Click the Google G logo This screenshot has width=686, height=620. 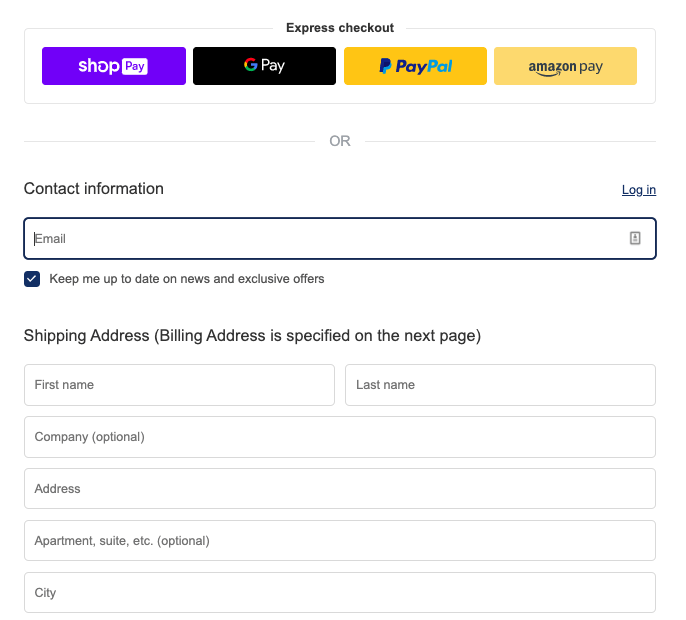(x=251, y=65)
